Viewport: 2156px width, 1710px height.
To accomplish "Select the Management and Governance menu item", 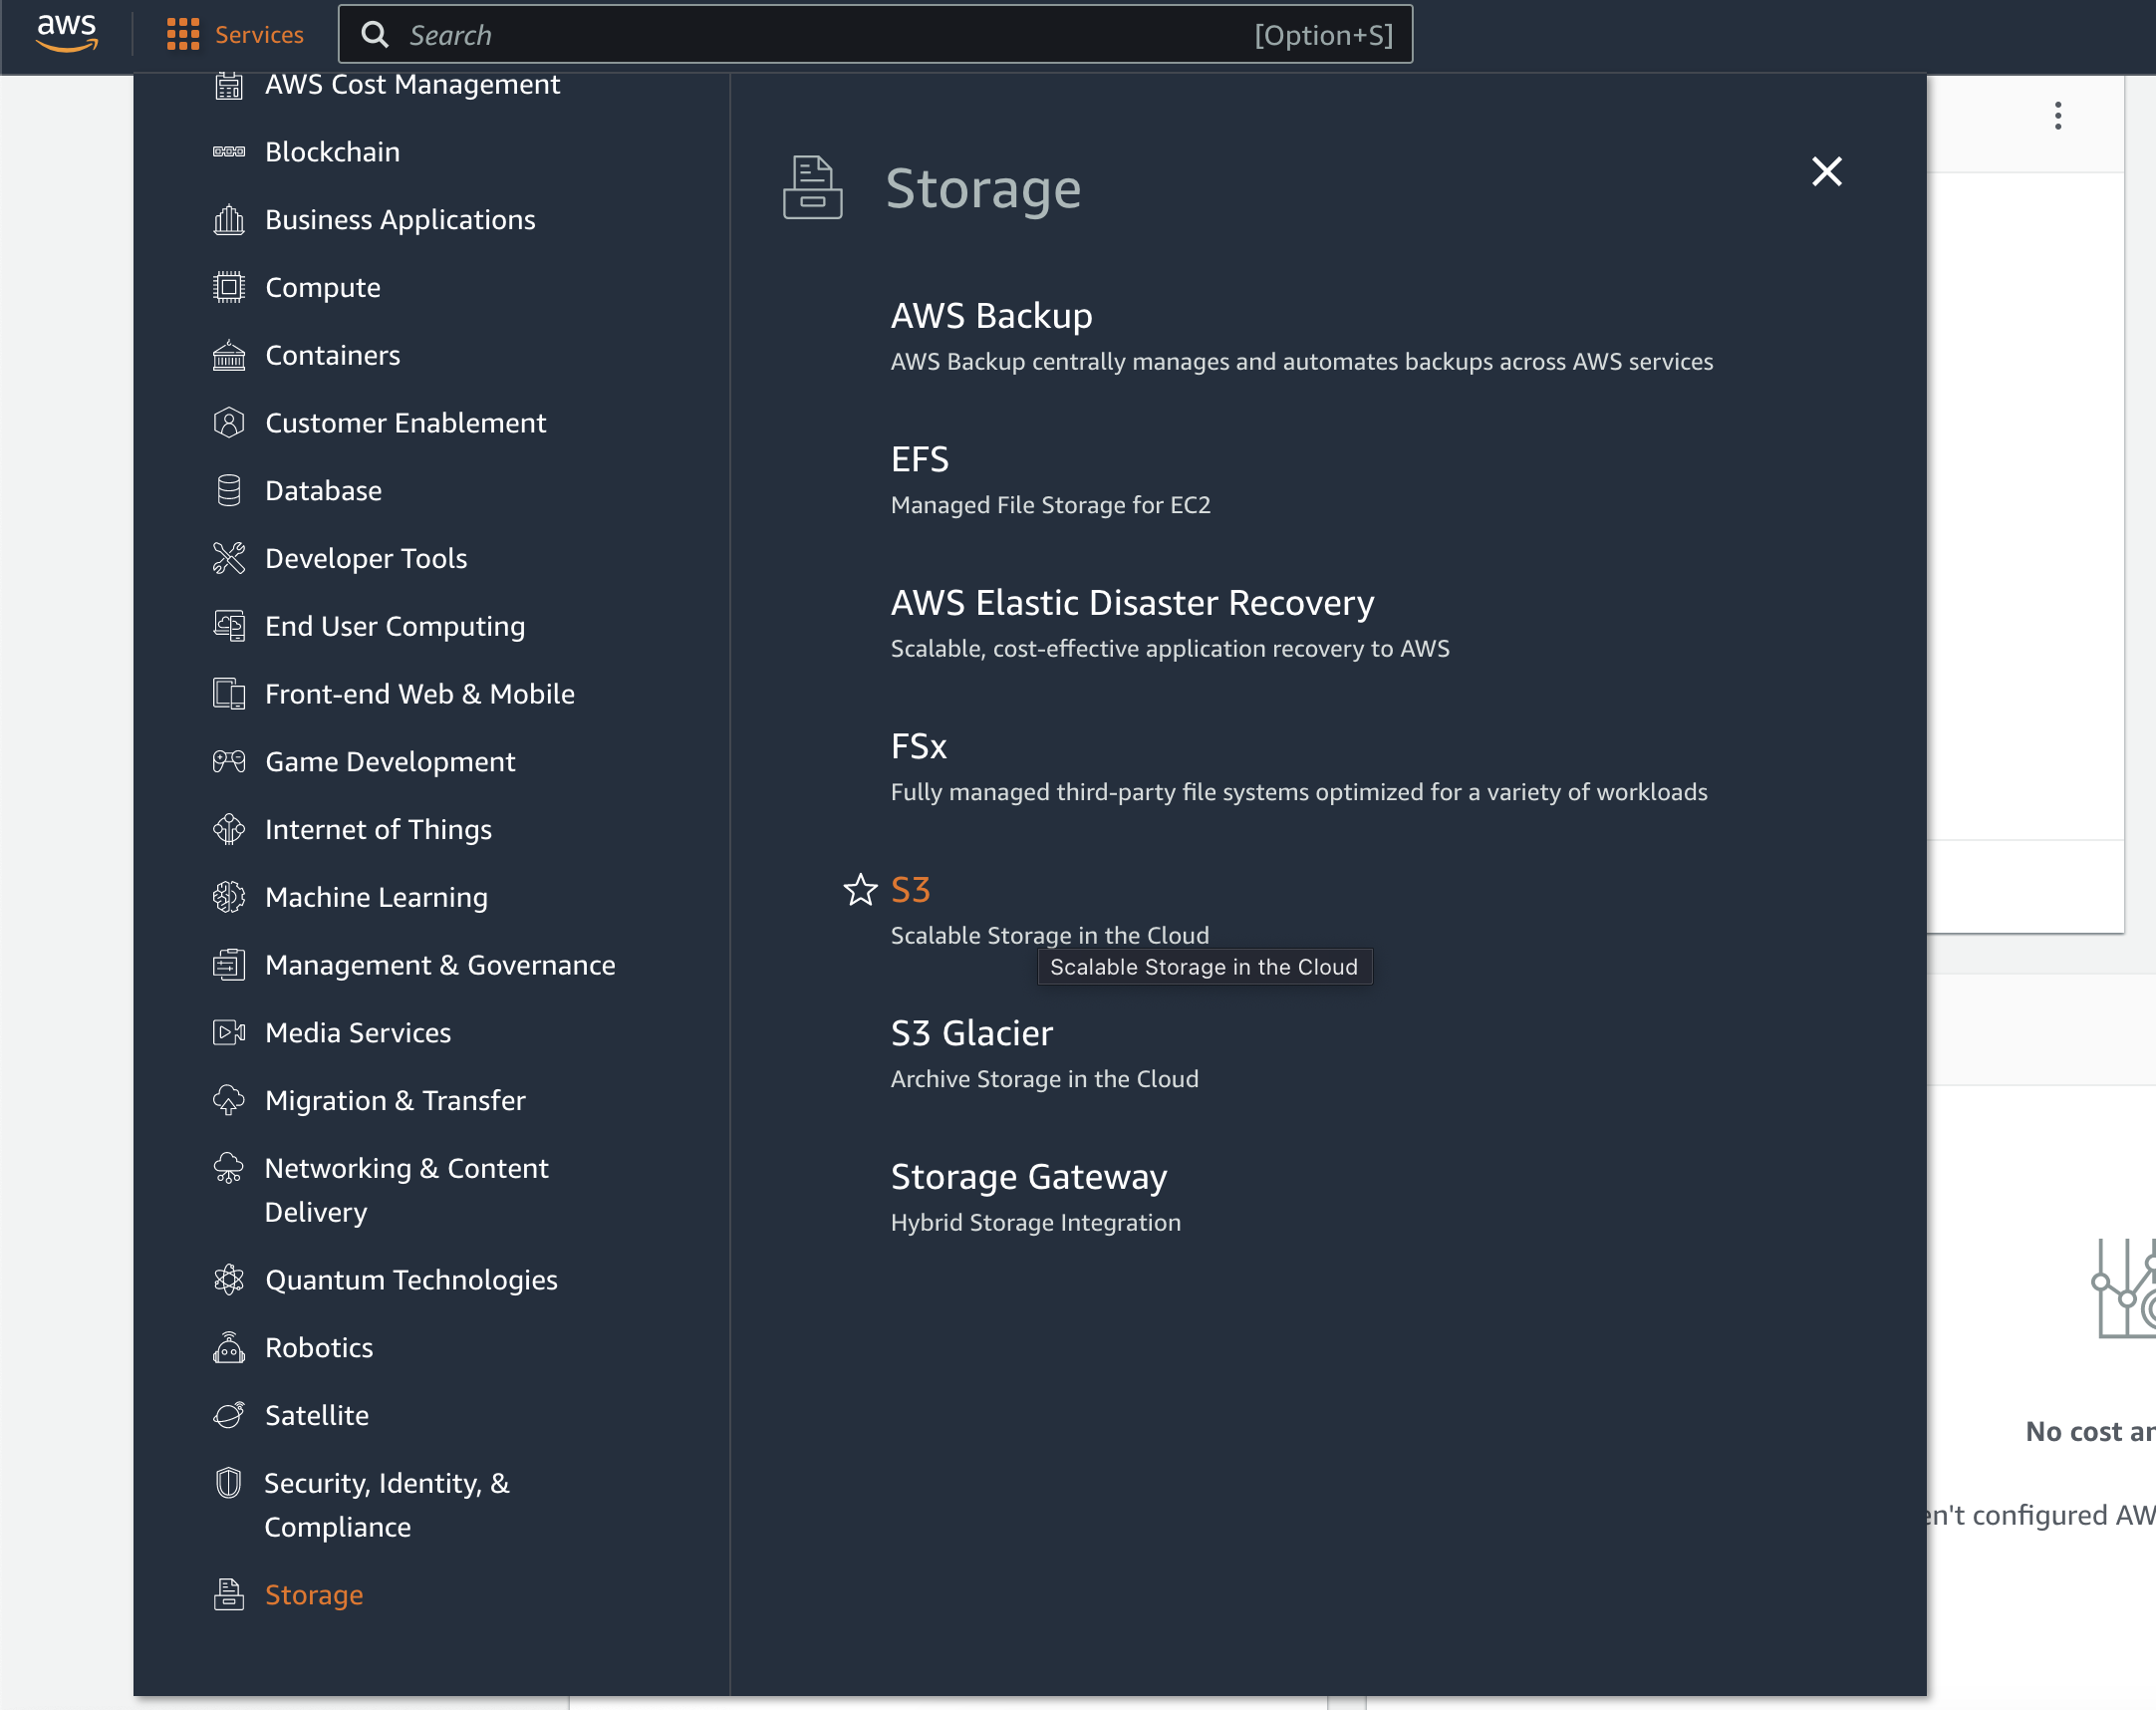I will [439, 965].
